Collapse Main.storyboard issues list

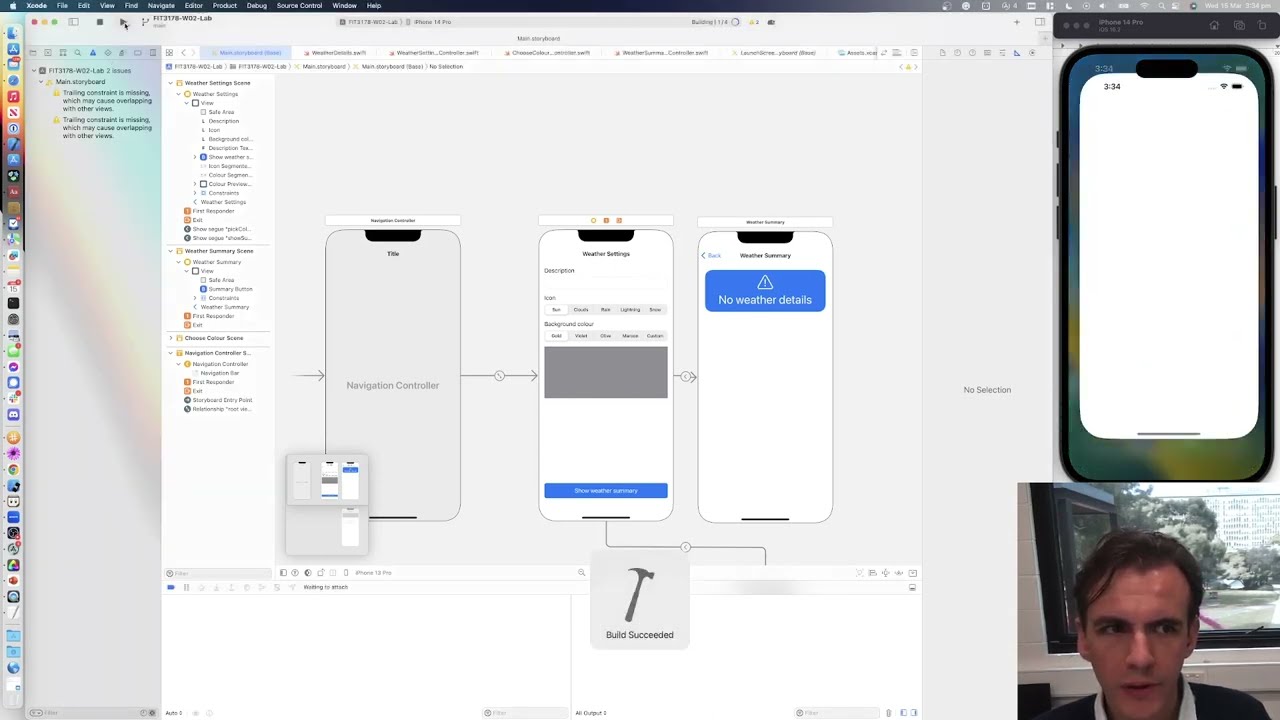point(42,81)
